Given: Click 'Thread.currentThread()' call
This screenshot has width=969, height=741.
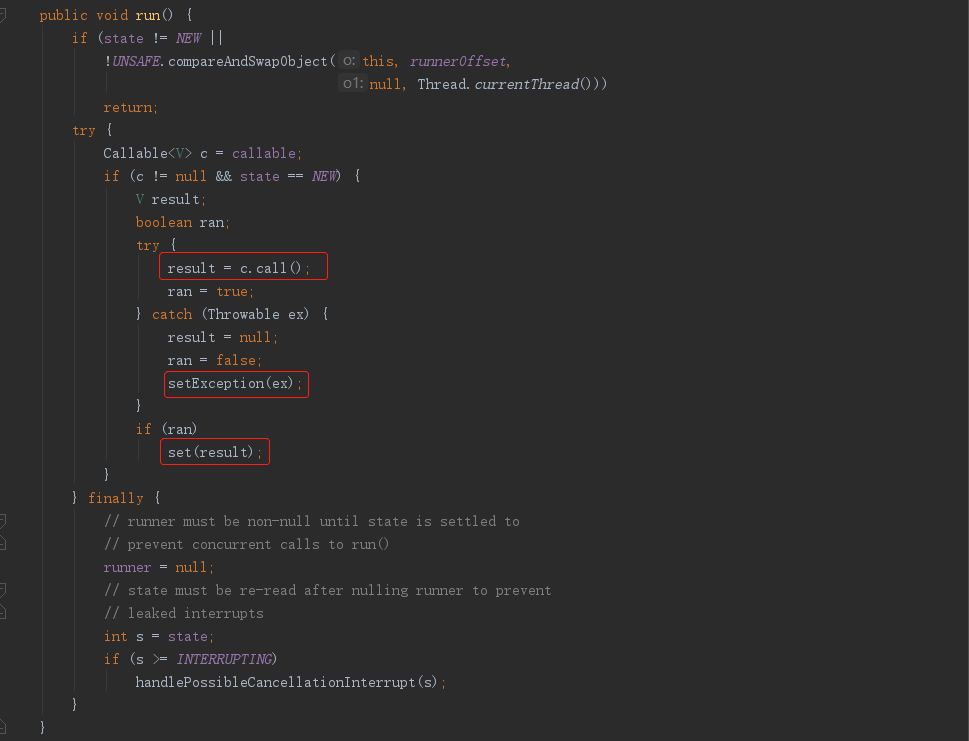Looking at the screenshot, I should click(x=507, y=84).
